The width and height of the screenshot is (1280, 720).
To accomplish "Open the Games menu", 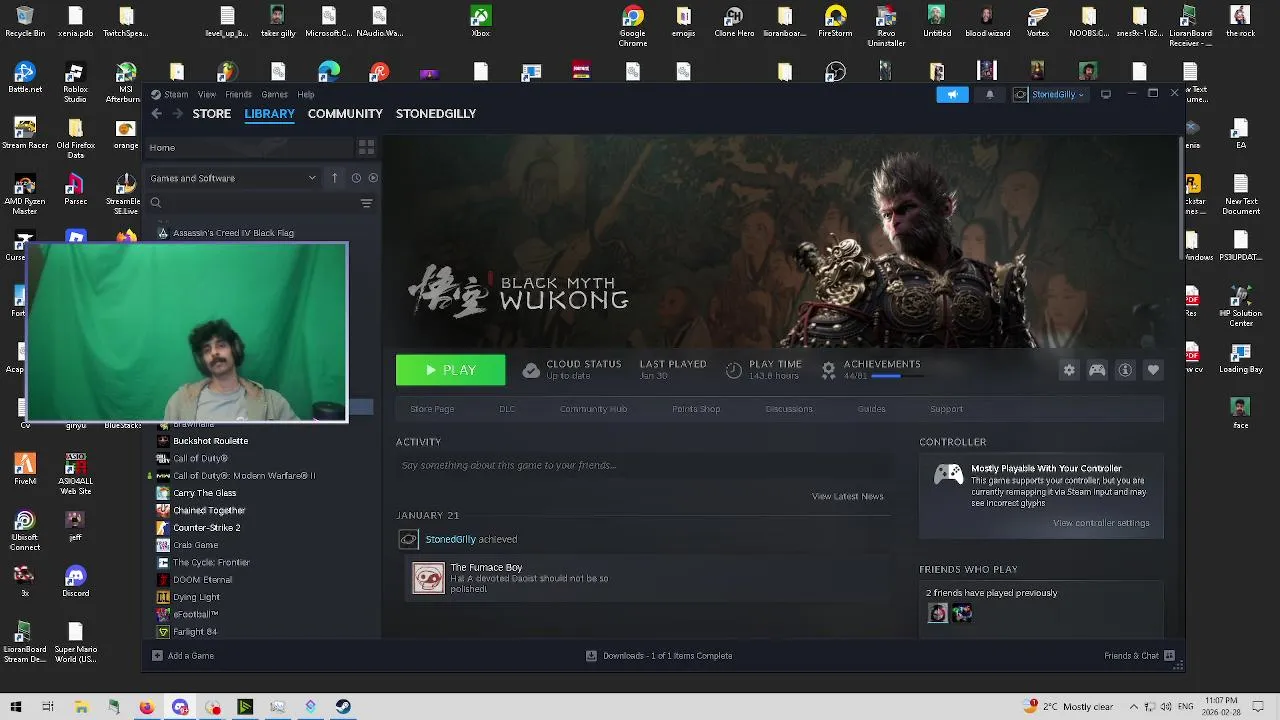I will (x=274, y=94).
